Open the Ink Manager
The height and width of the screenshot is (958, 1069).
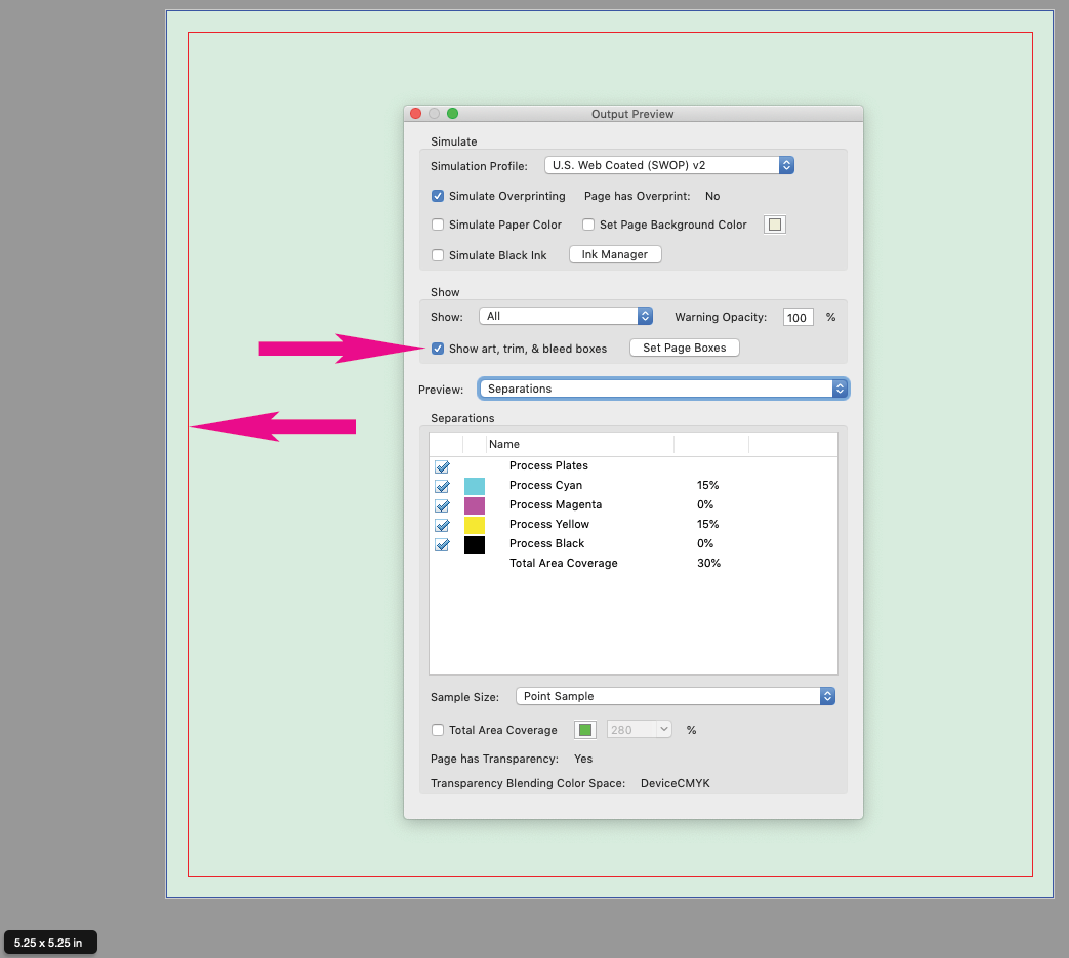click(614, 253)
